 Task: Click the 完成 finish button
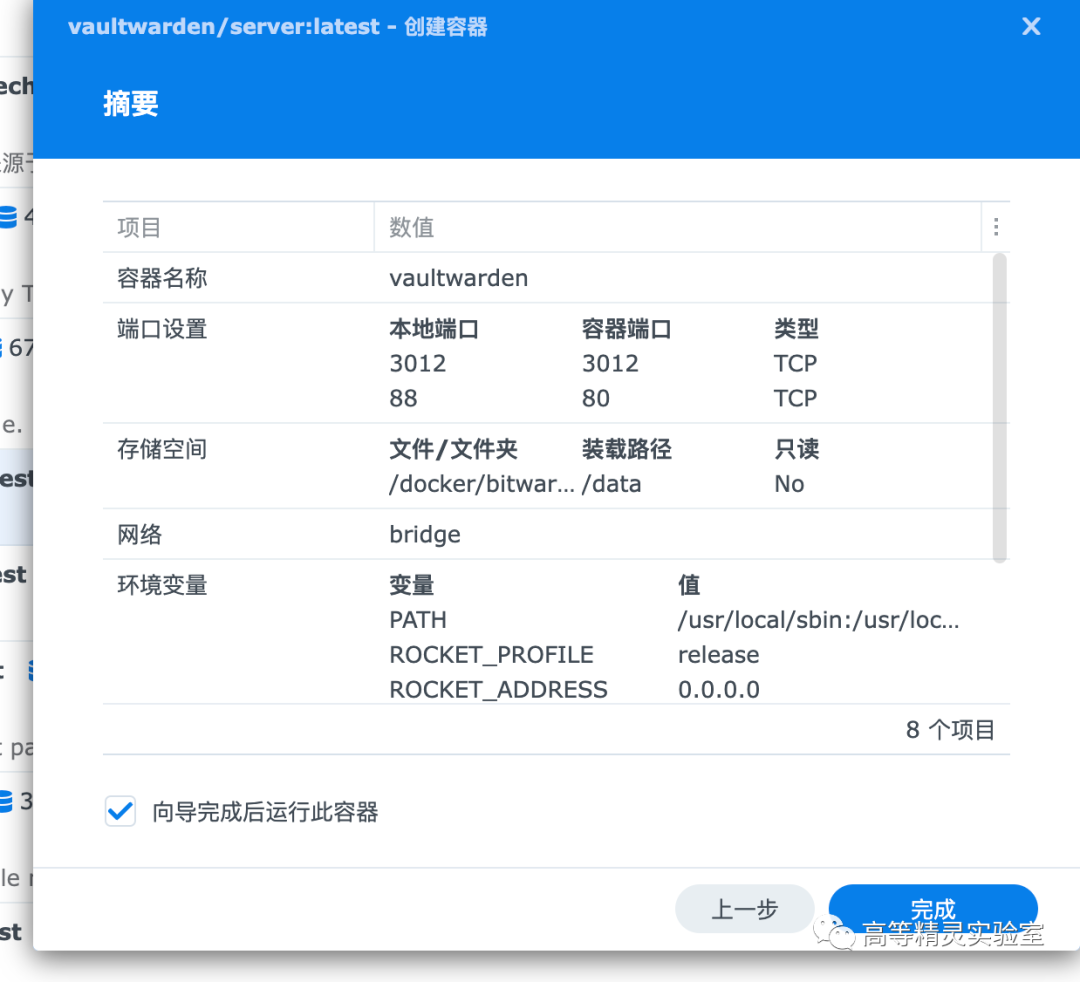pyautogui.click(x=933, y=909)
